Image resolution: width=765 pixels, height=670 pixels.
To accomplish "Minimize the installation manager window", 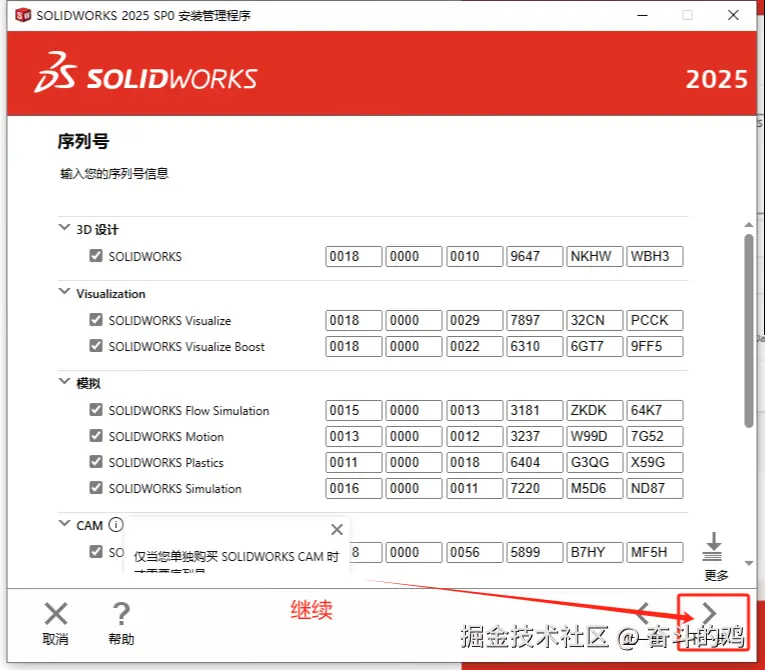I will click(642, 15).
